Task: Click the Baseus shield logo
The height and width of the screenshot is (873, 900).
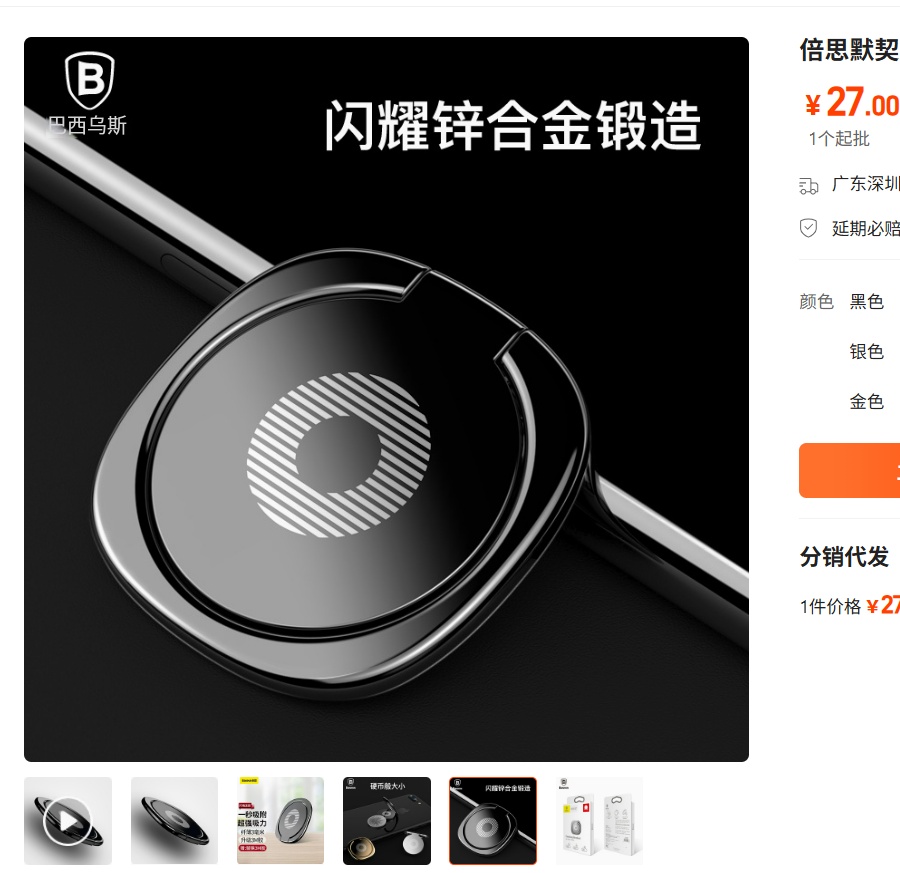Action: (90, 81)
